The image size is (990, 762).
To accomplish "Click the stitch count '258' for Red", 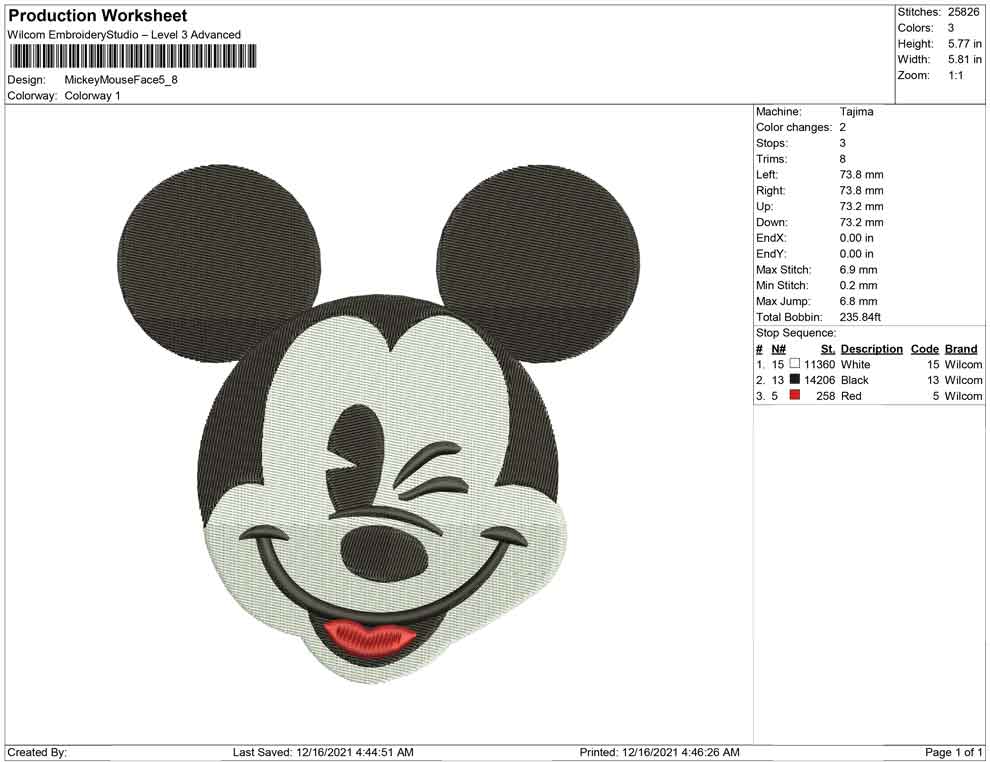I will point(826,396).
